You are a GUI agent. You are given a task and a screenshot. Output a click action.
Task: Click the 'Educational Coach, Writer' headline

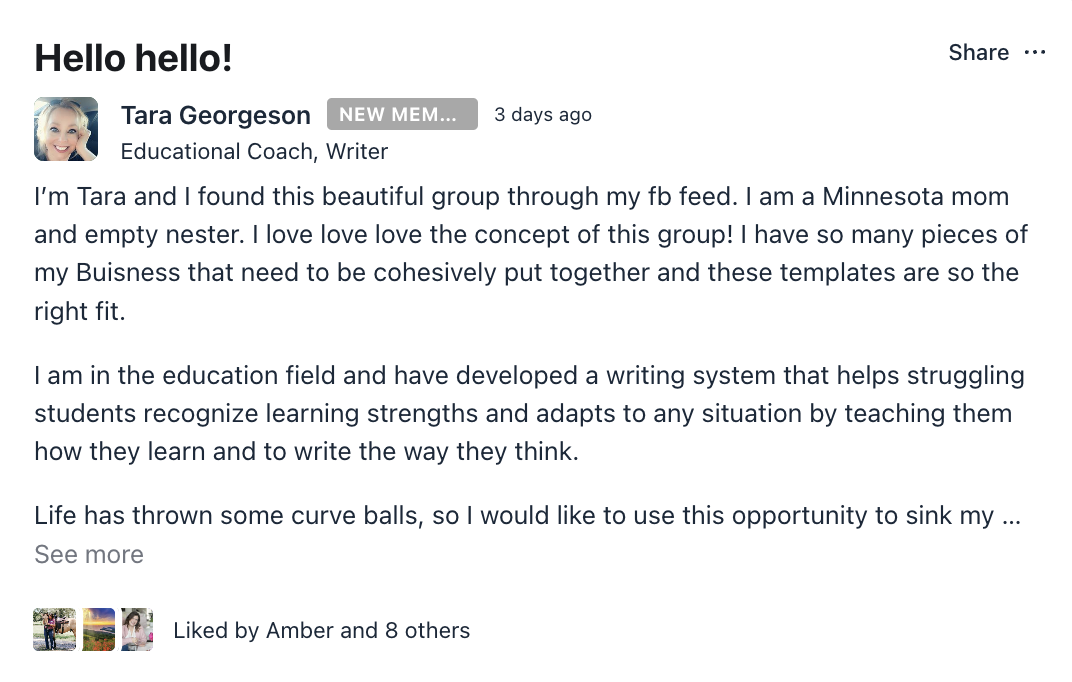[x=254, y=152]
